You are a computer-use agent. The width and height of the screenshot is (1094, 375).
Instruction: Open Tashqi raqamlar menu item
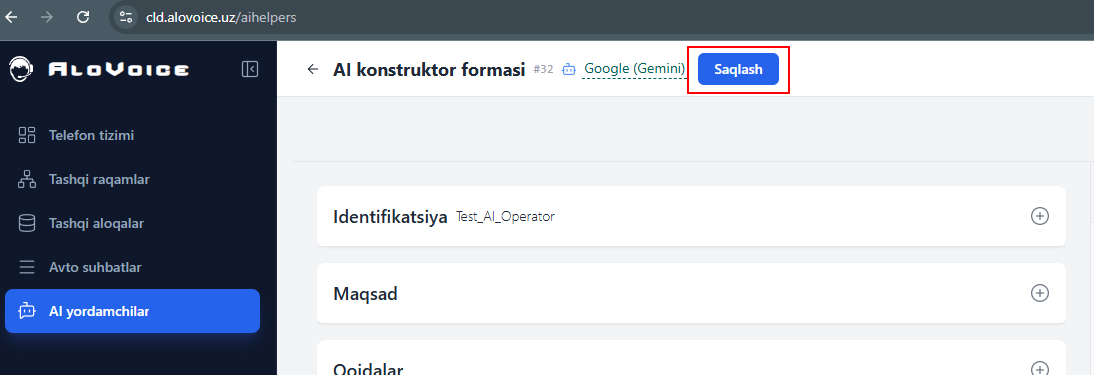click(133, 179)
